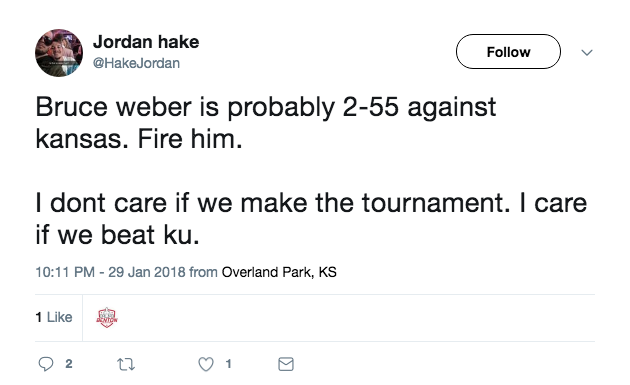630x385 pixels.
Task: Open the red Denton logo liker avatar
Action: (107, 317)
